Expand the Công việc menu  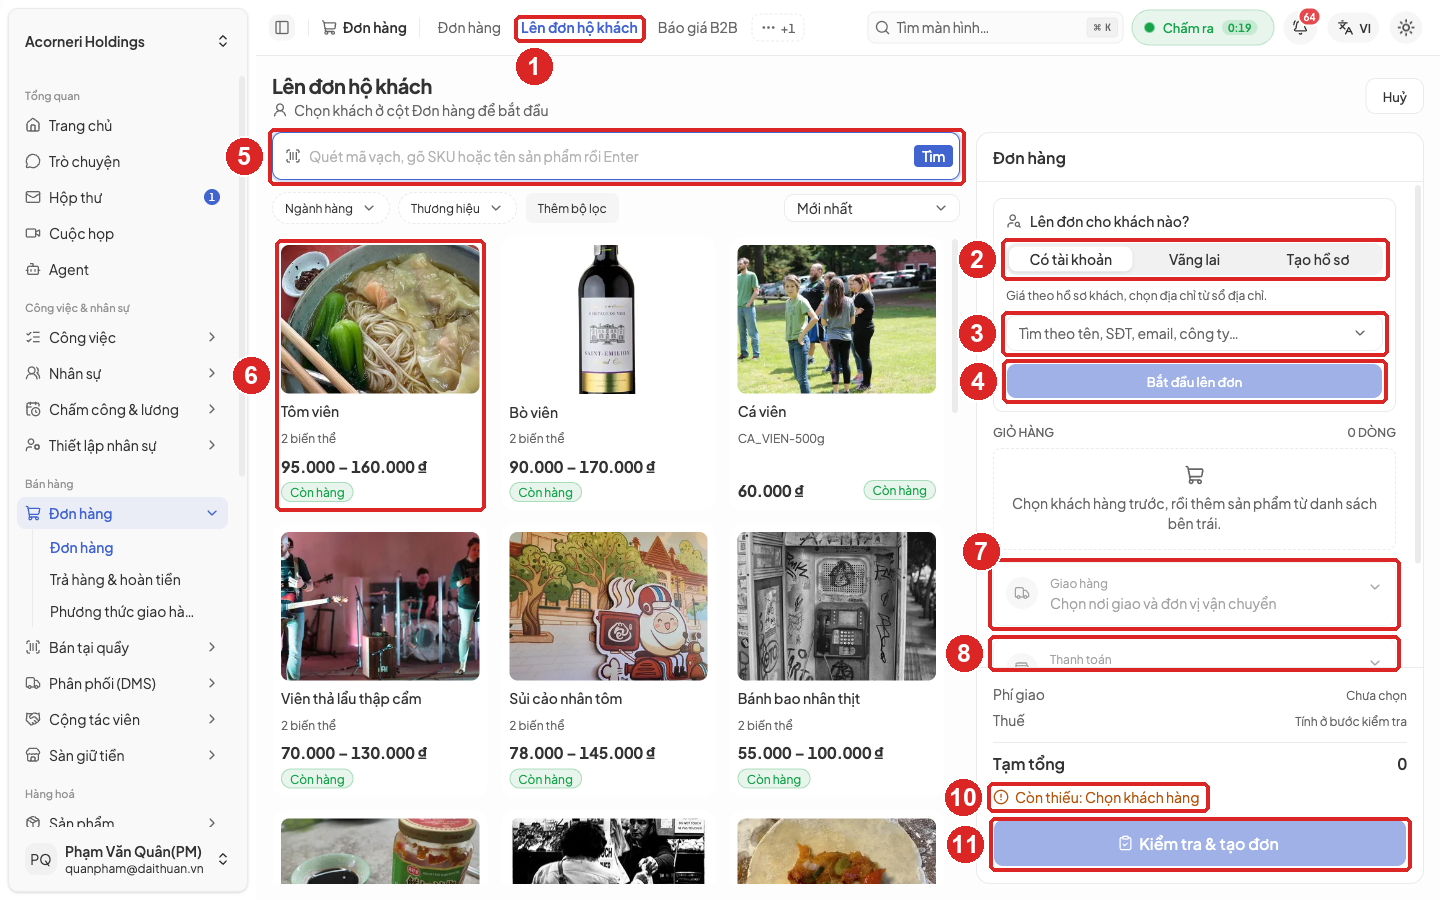[x=122, y=338]
